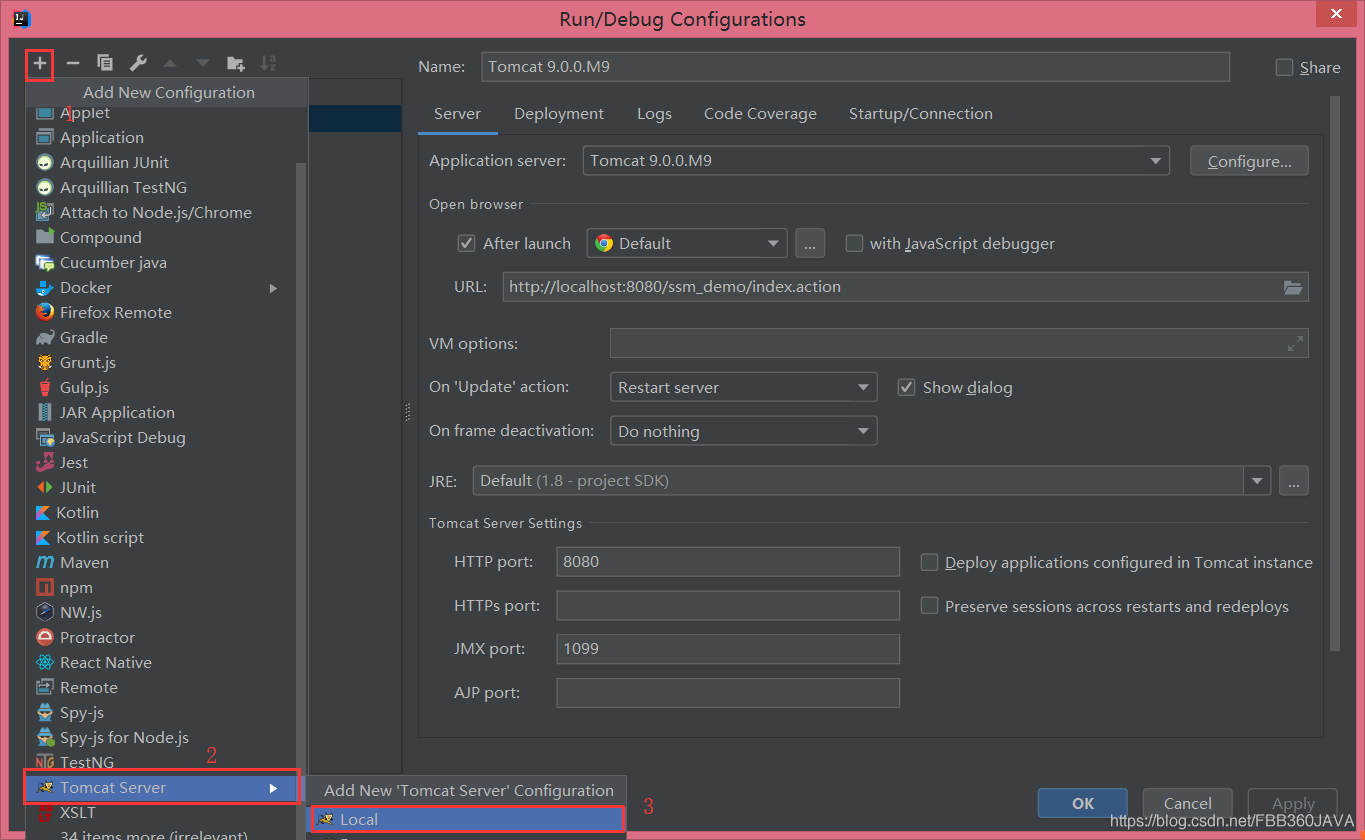Open the Application server dropdown
Image resolution: width=1365 pixels, height=840 pixels.
click(876, 160)
